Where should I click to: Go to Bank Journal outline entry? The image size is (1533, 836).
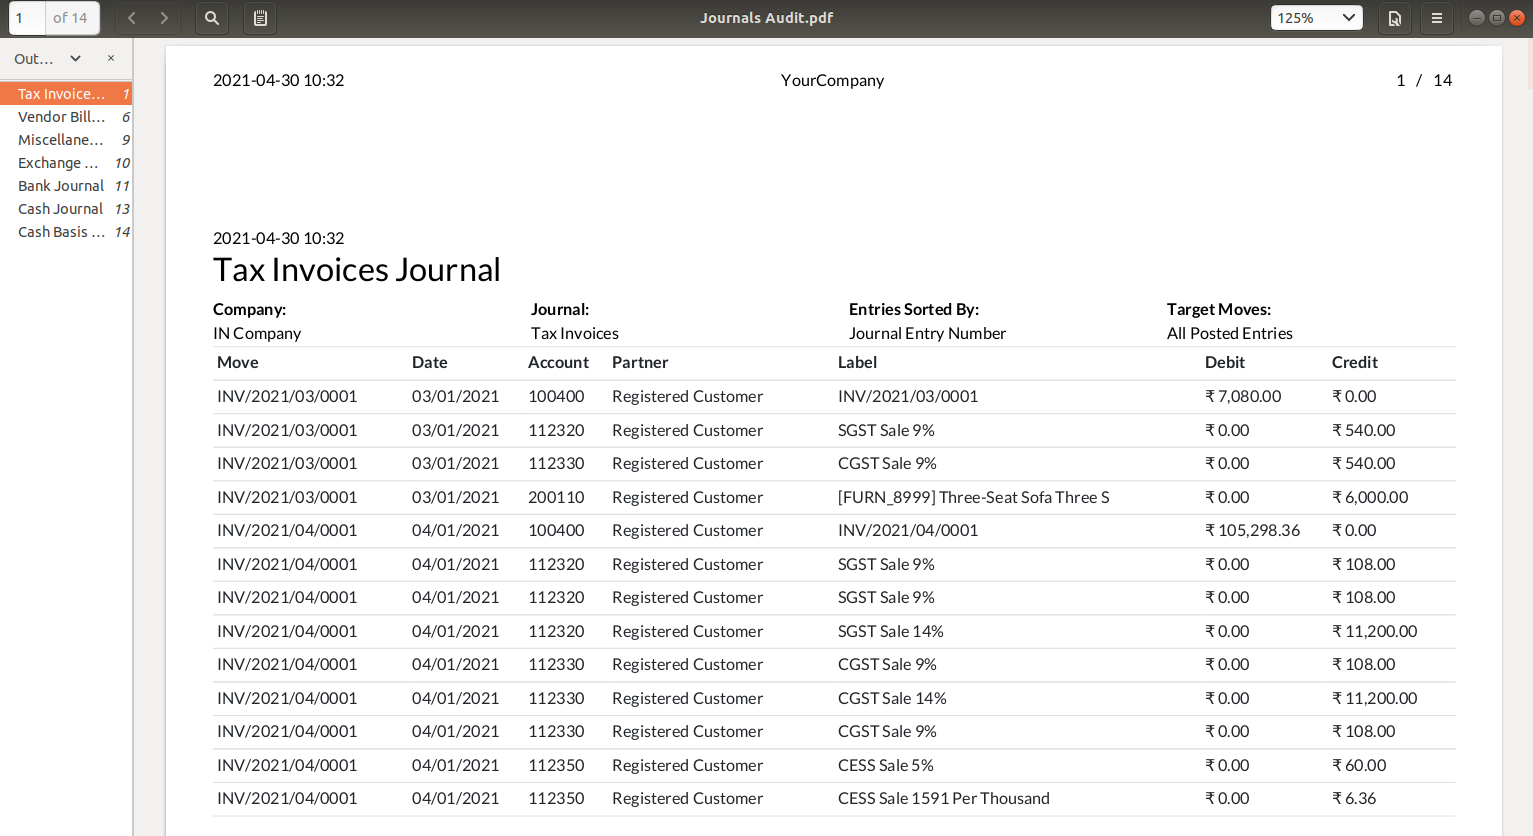click(x=61, y=186)
